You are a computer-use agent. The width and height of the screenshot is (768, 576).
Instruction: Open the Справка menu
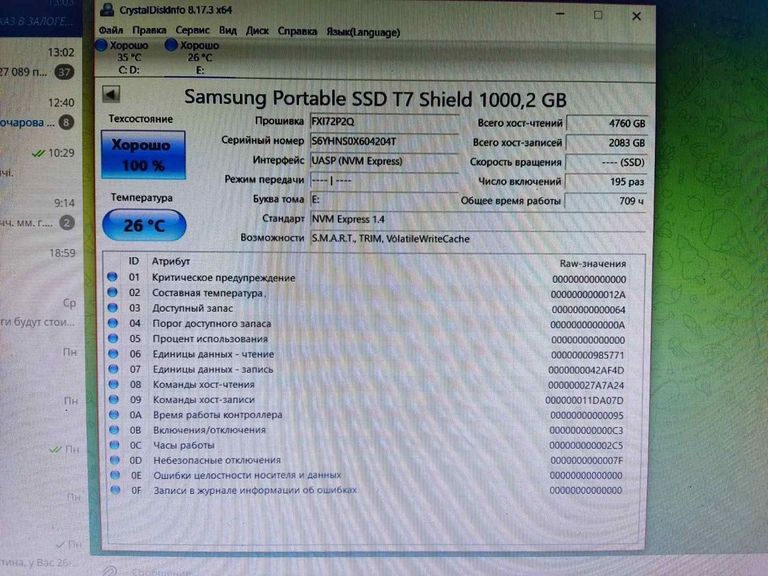tap(297, 31)
